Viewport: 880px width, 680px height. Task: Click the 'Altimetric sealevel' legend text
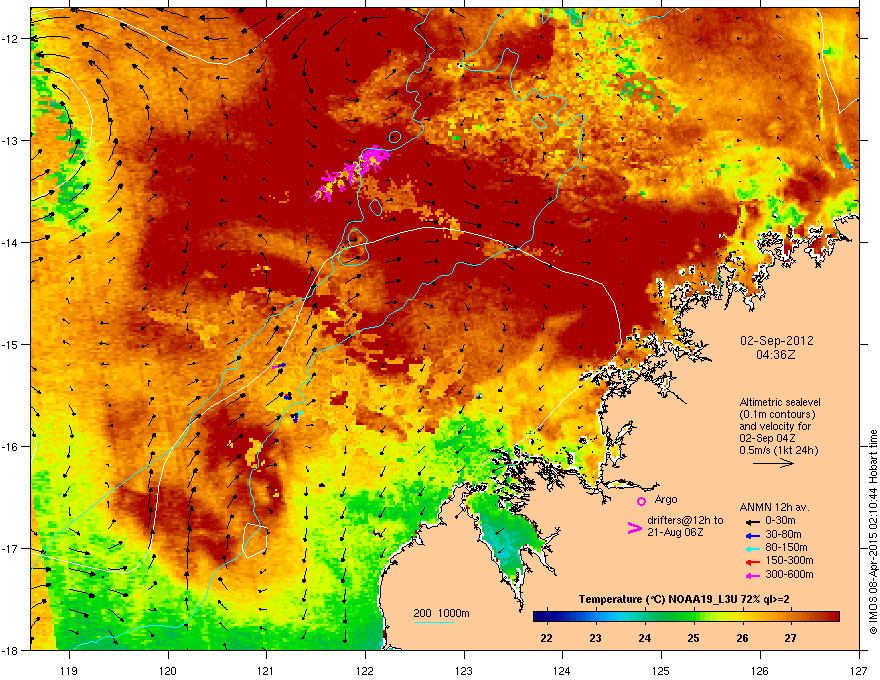click(x=780, y=402)
